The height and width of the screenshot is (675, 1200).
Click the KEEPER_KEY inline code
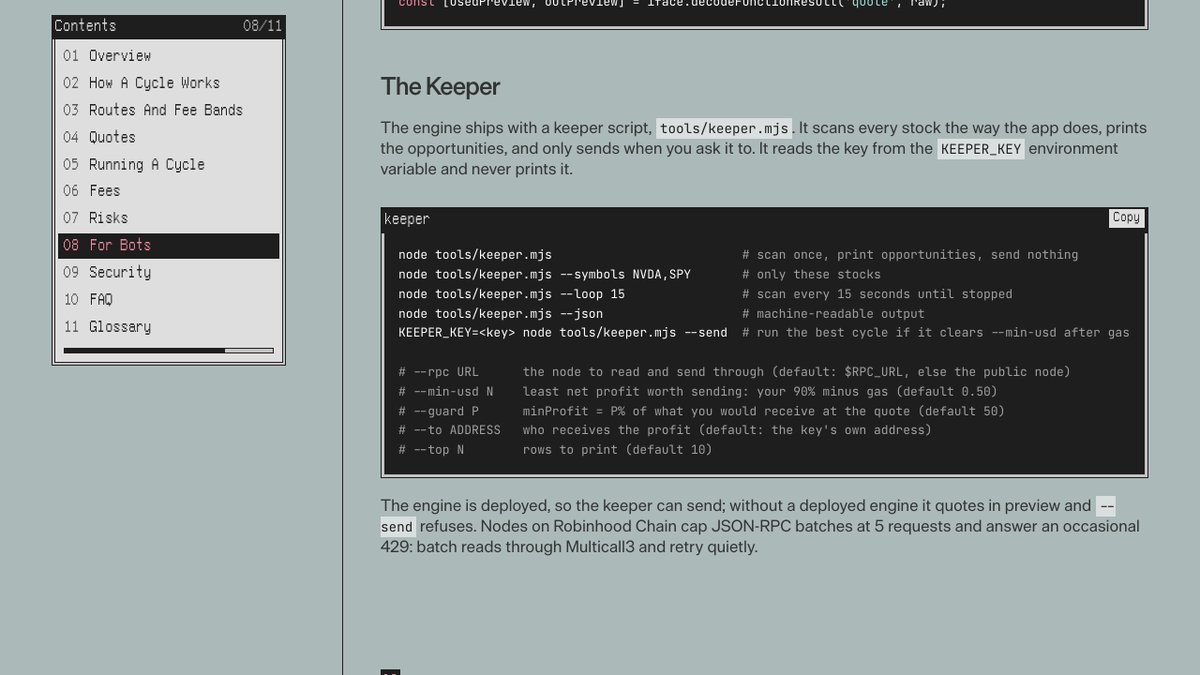click(981, 149)
